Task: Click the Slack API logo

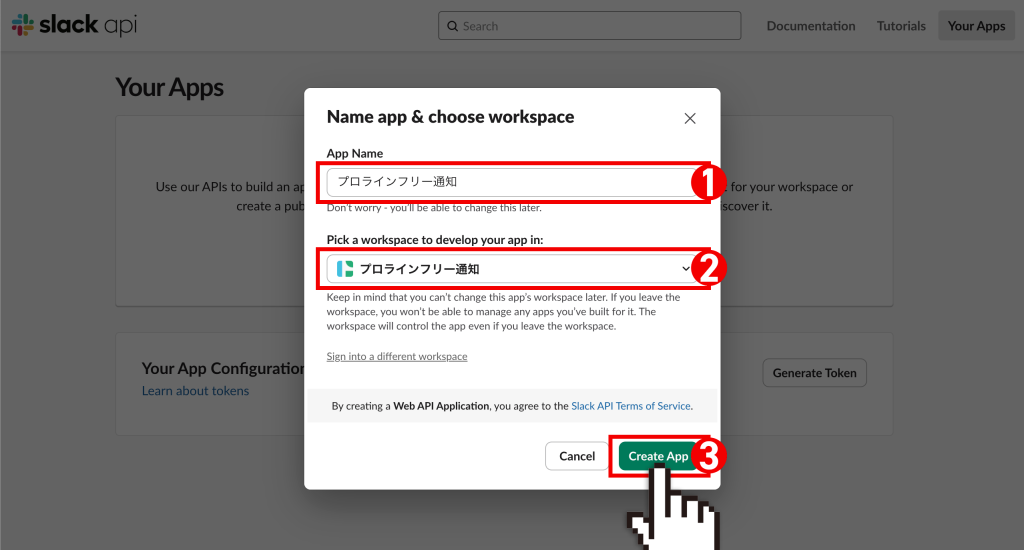Action: [74, 25]
